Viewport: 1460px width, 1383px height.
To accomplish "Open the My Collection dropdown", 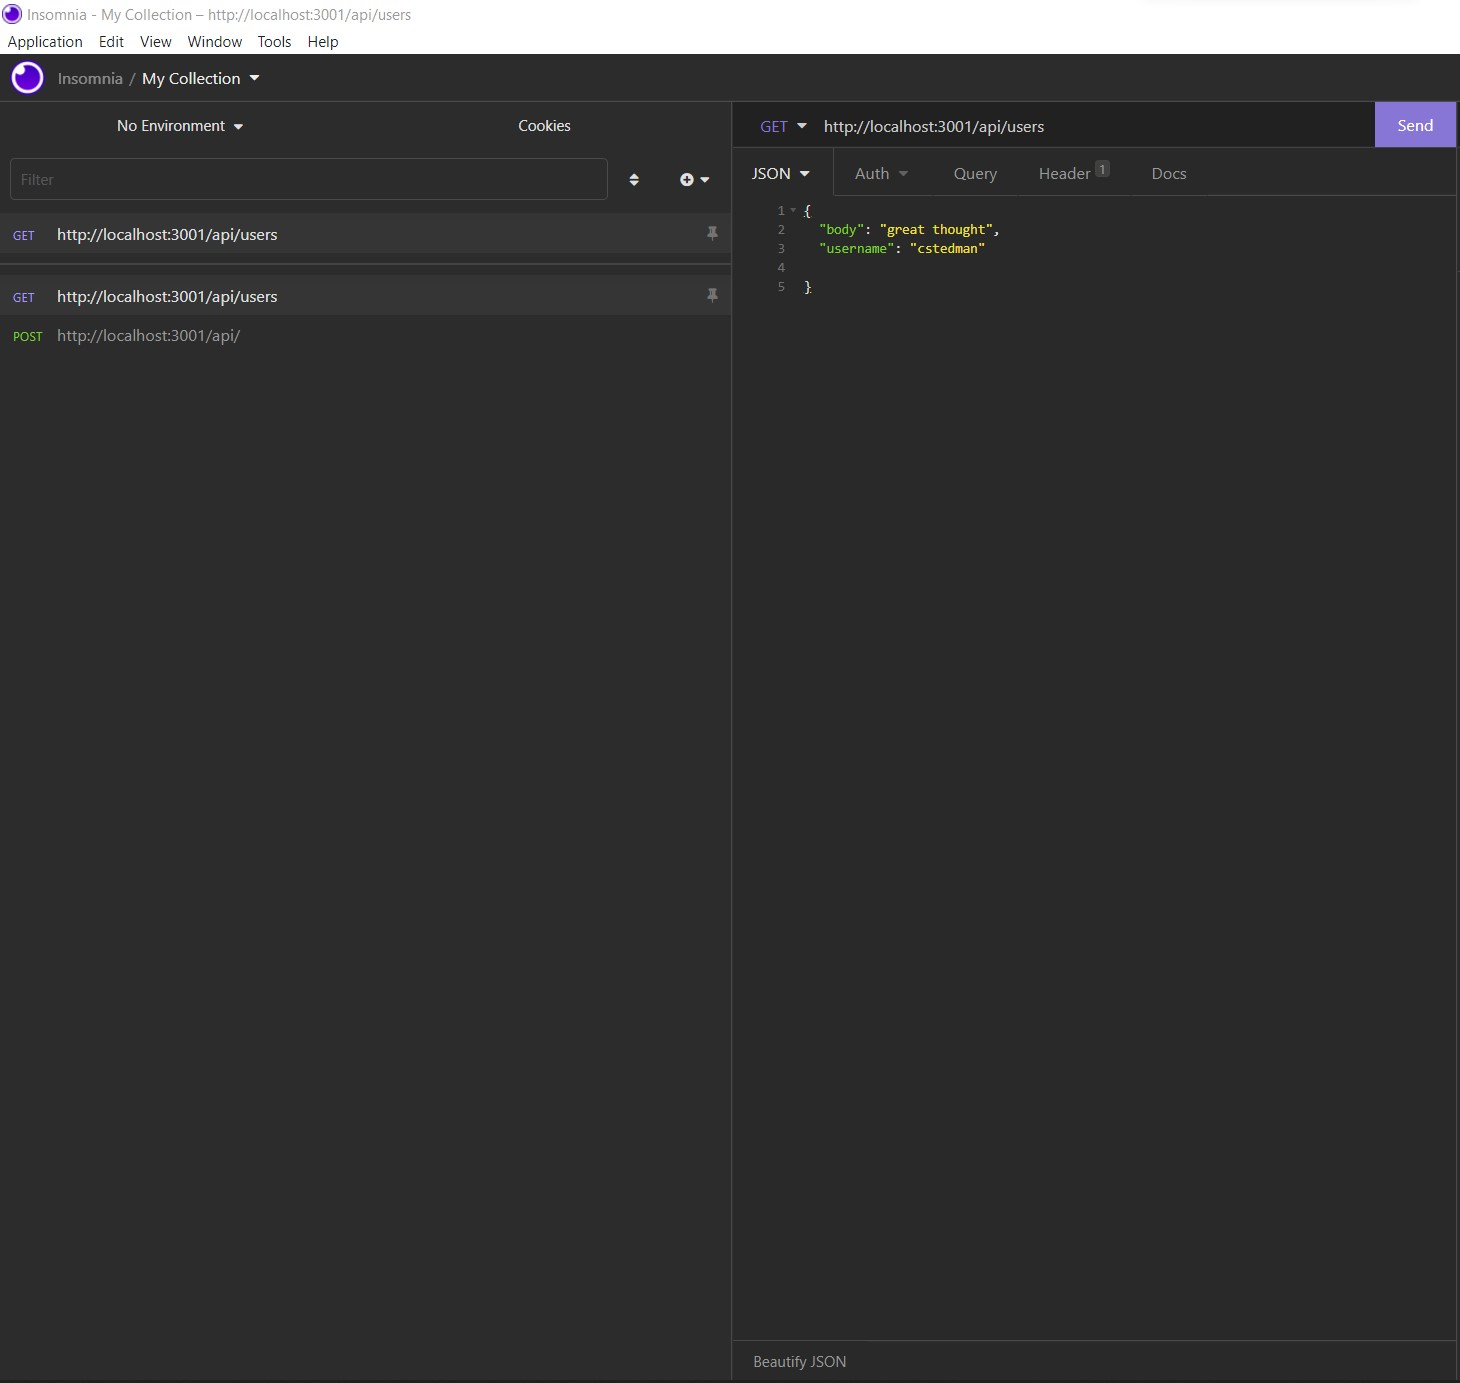I will [x=200, y=78].
